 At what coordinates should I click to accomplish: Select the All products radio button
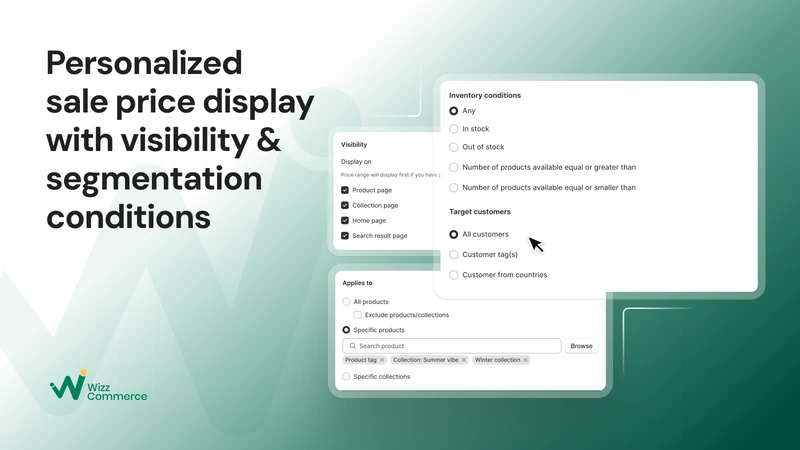click(346, 302)
